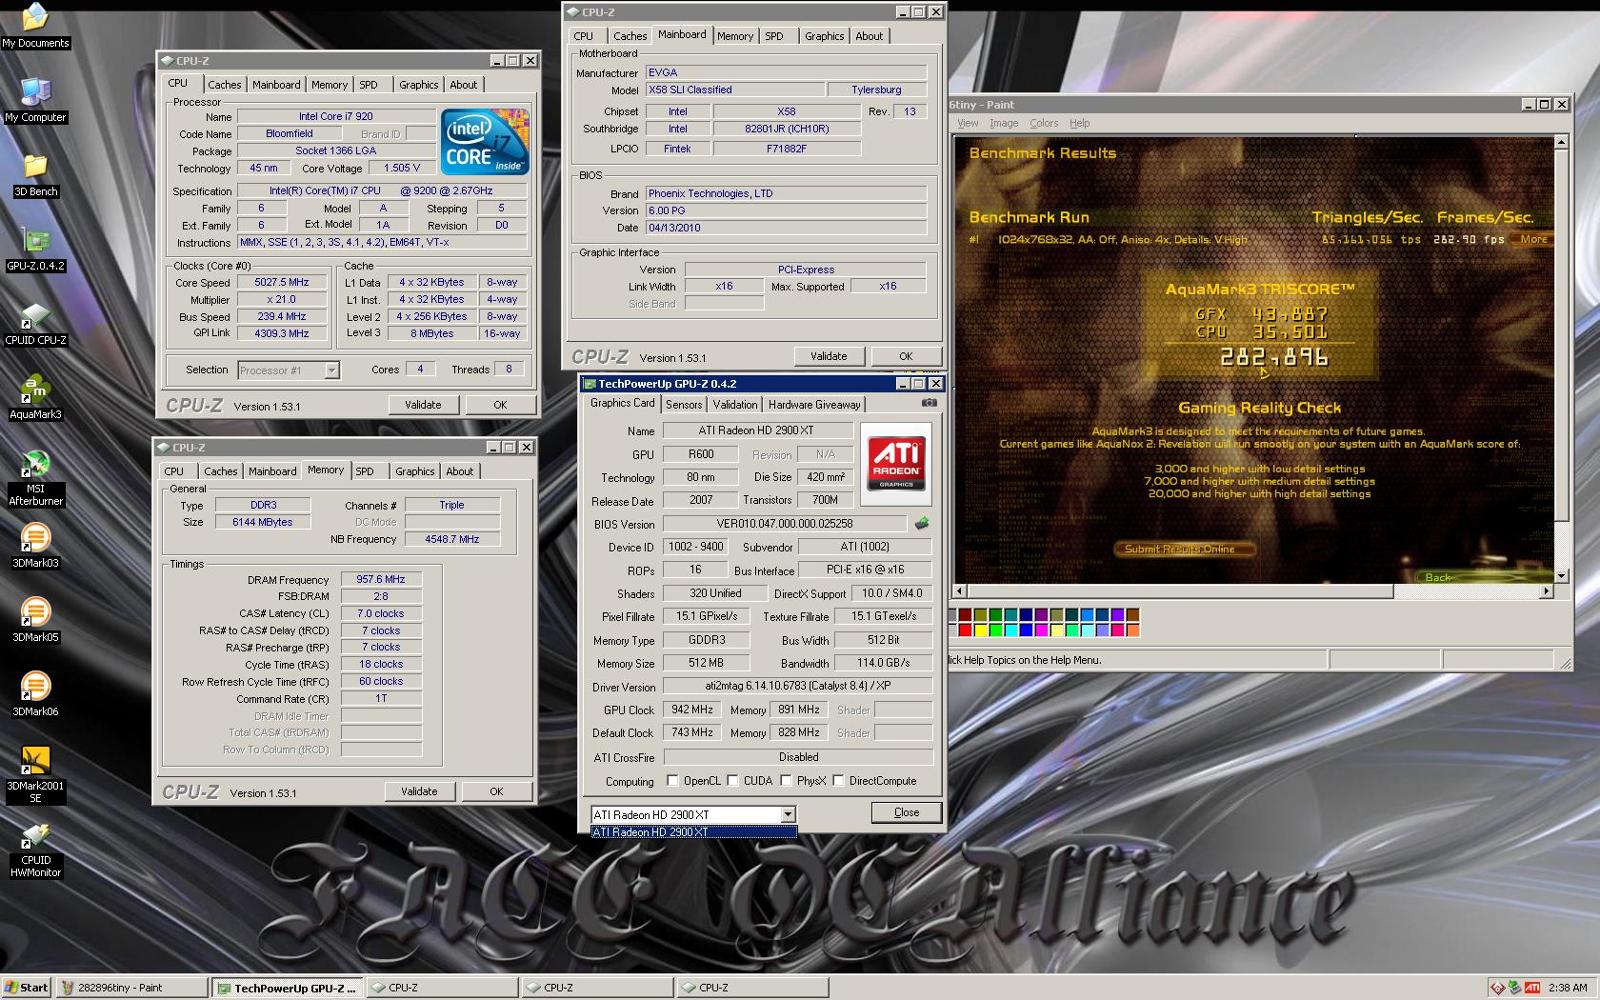Launch the 3DMark06 desktop shortcut

[x=35, y=695]
